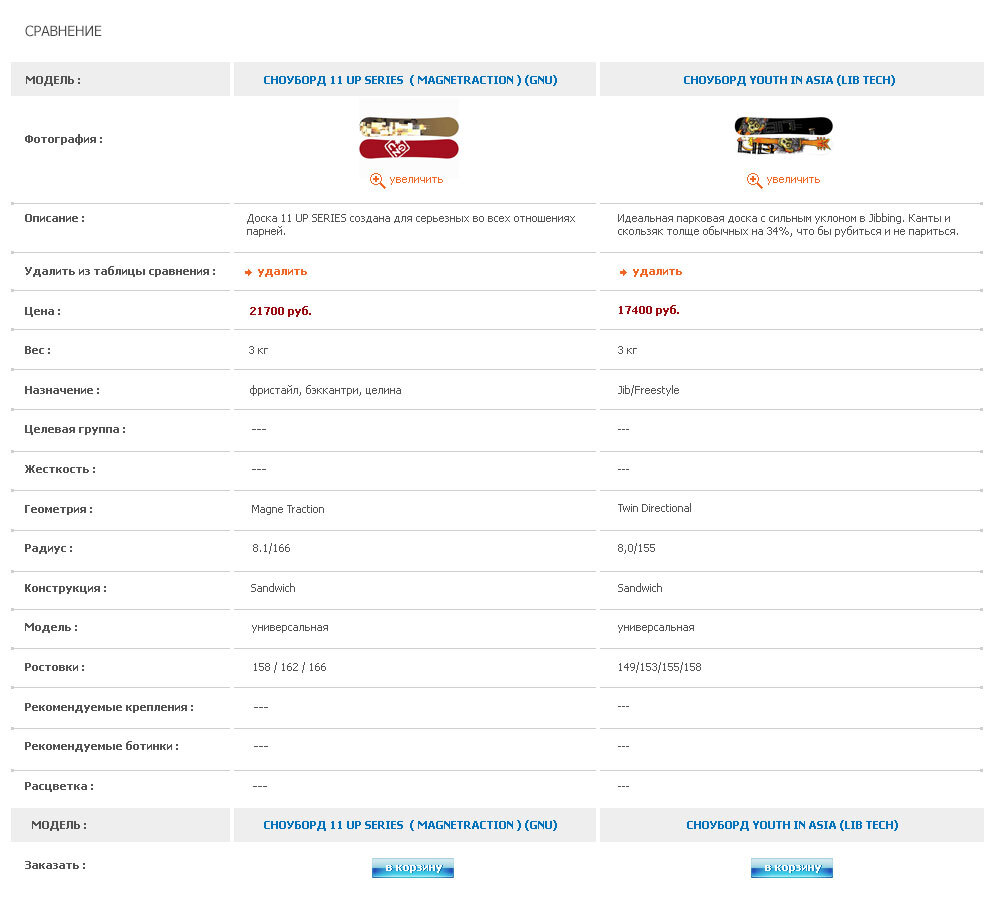Click the Конструкция : row label
This screenshot has width=996, height=900.
(x=65, y=588)
